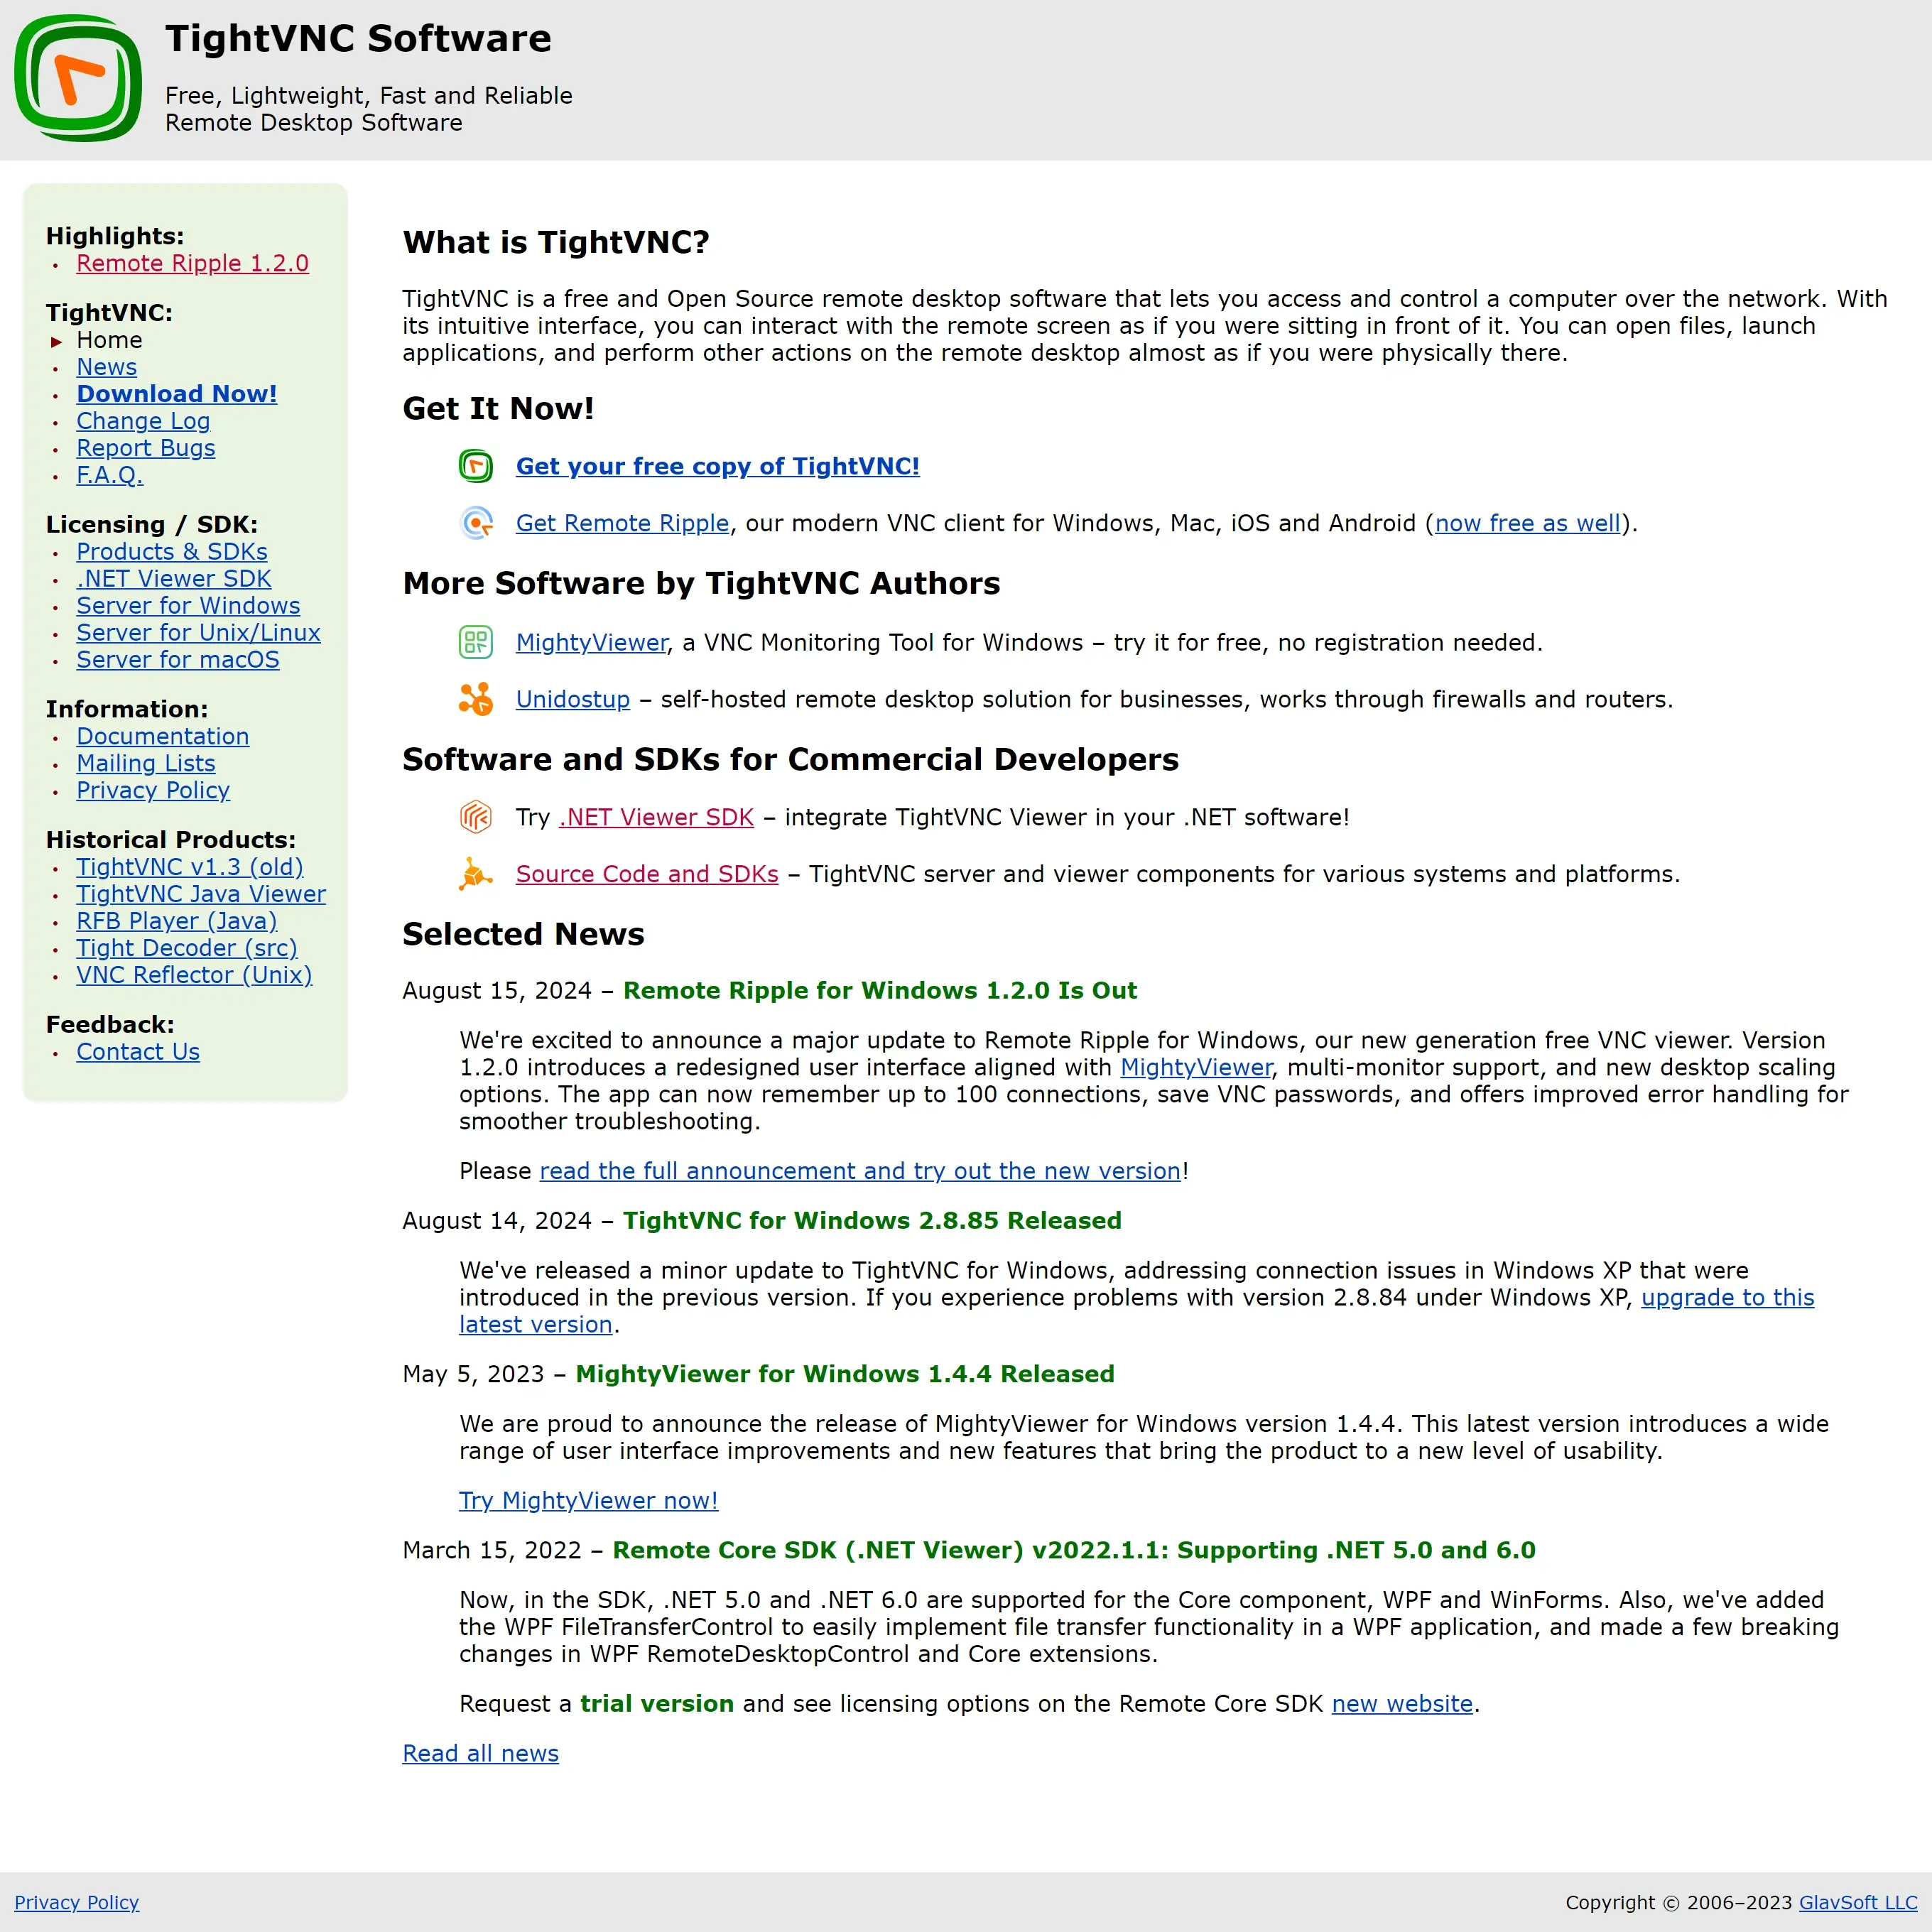Open the Download Now! sidebar link
The height and width of the screenshot is (1932, 1932).
click(x=177, y=394)
